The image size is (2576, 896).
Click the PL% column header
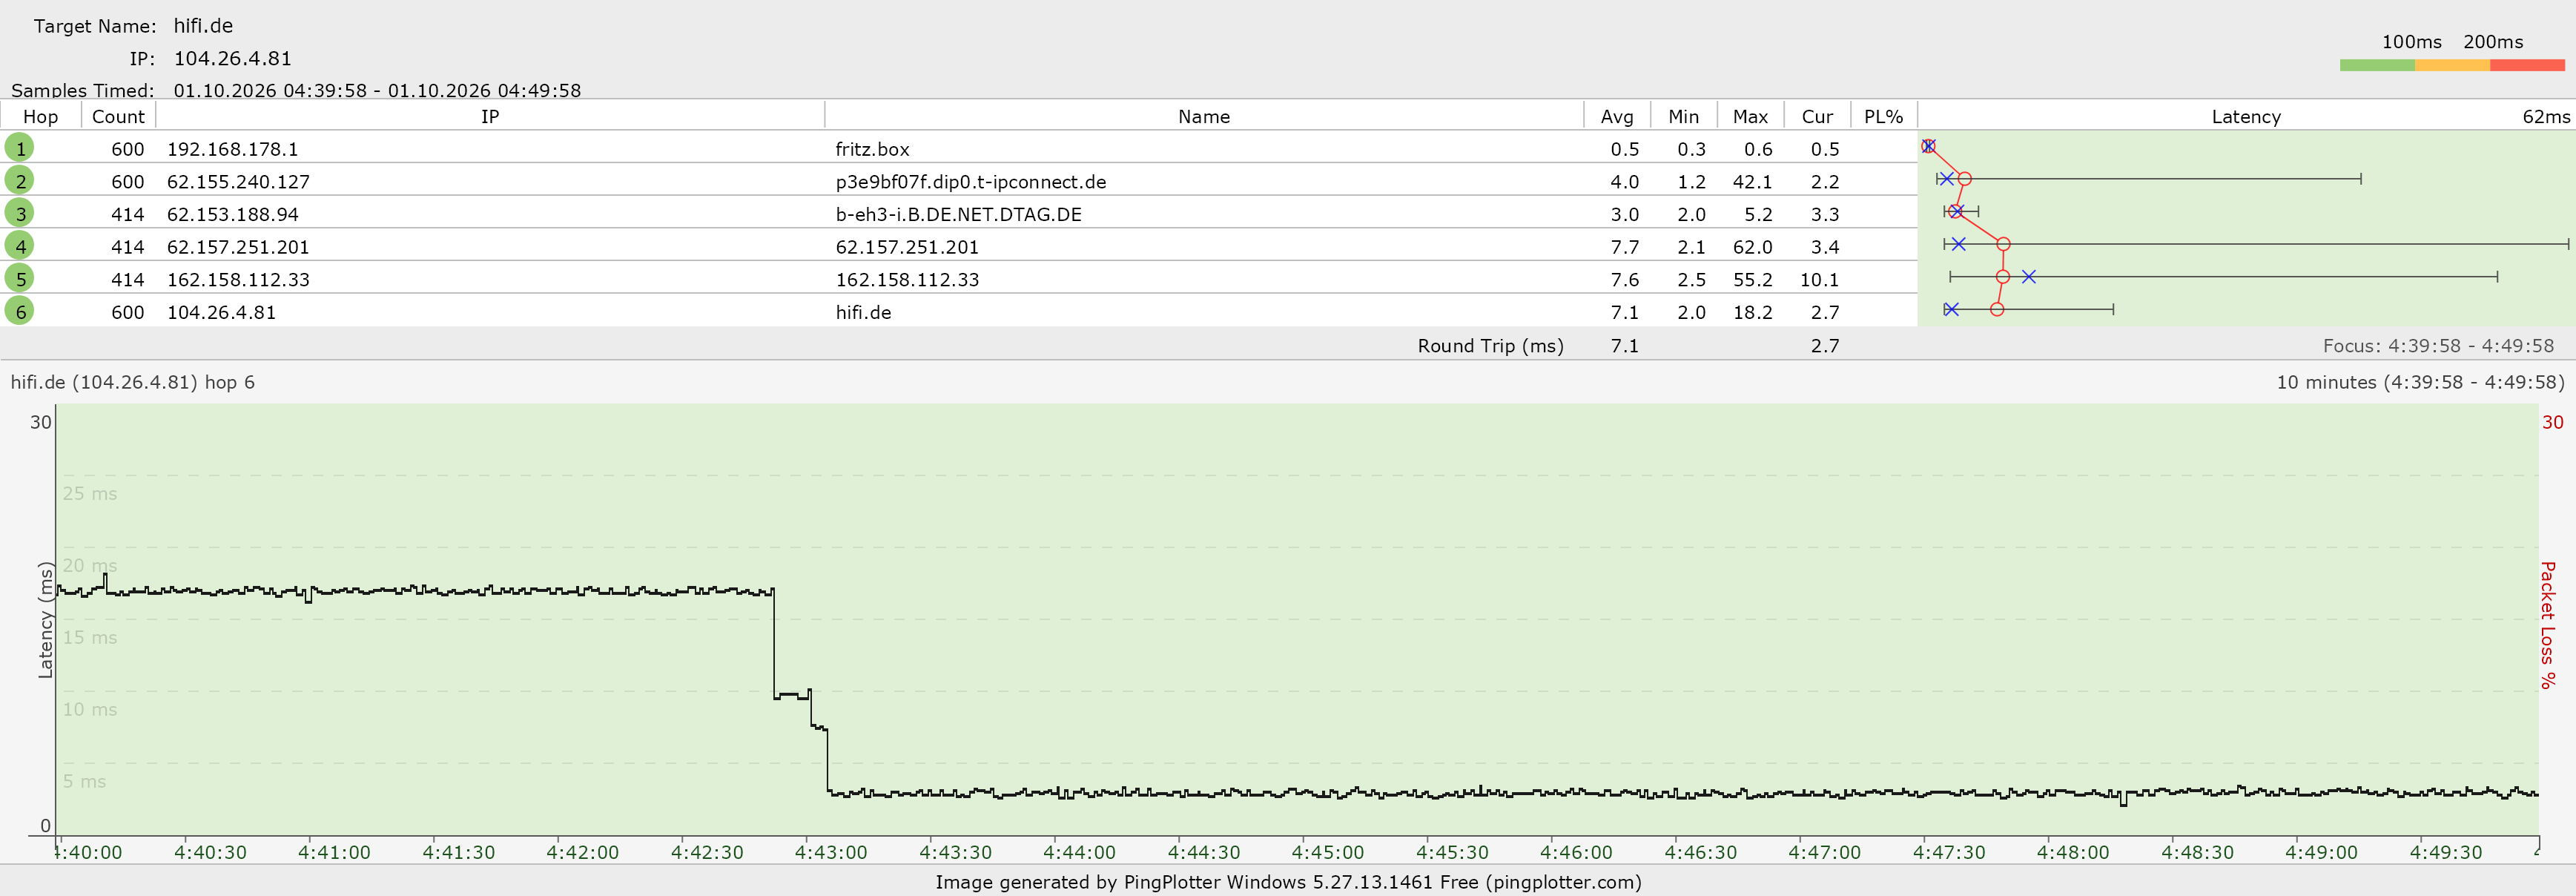point(1884,116)
